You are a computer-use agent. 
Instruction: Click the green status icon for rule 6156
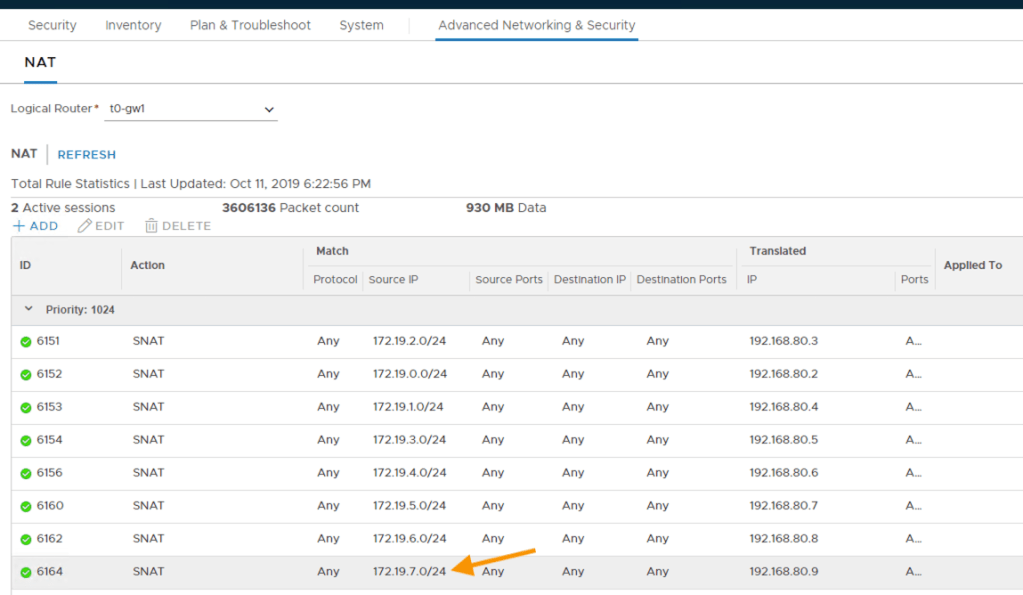click(26, 474)
